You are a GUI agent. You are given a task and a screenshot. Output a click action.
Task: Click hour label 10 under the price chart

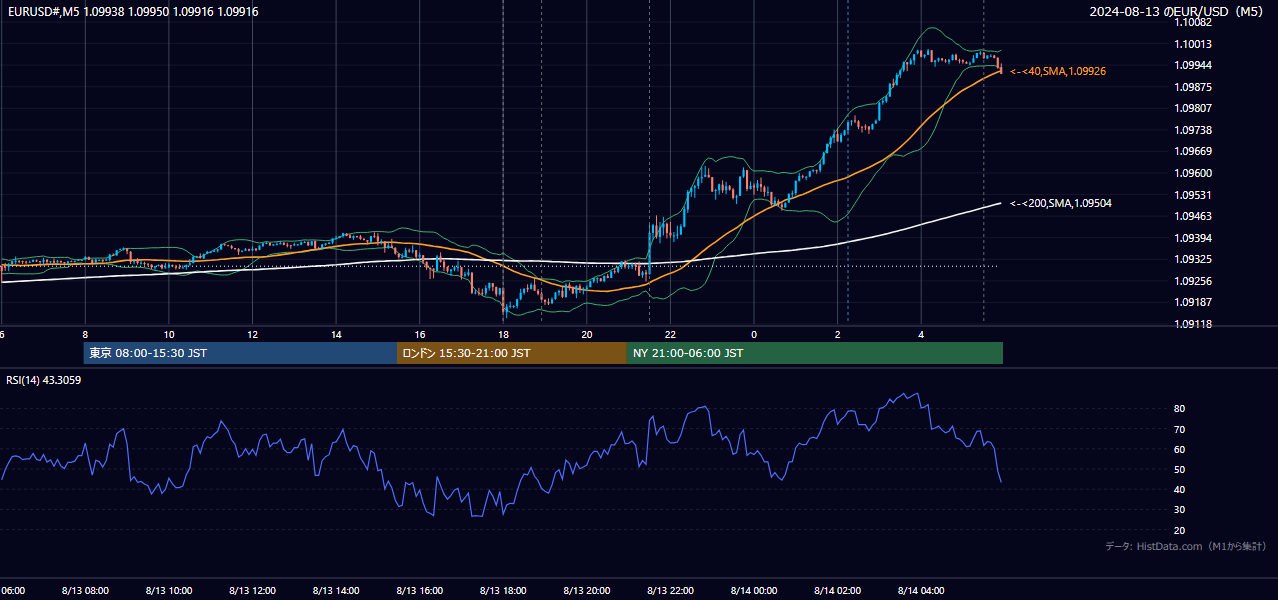[169, 335]
